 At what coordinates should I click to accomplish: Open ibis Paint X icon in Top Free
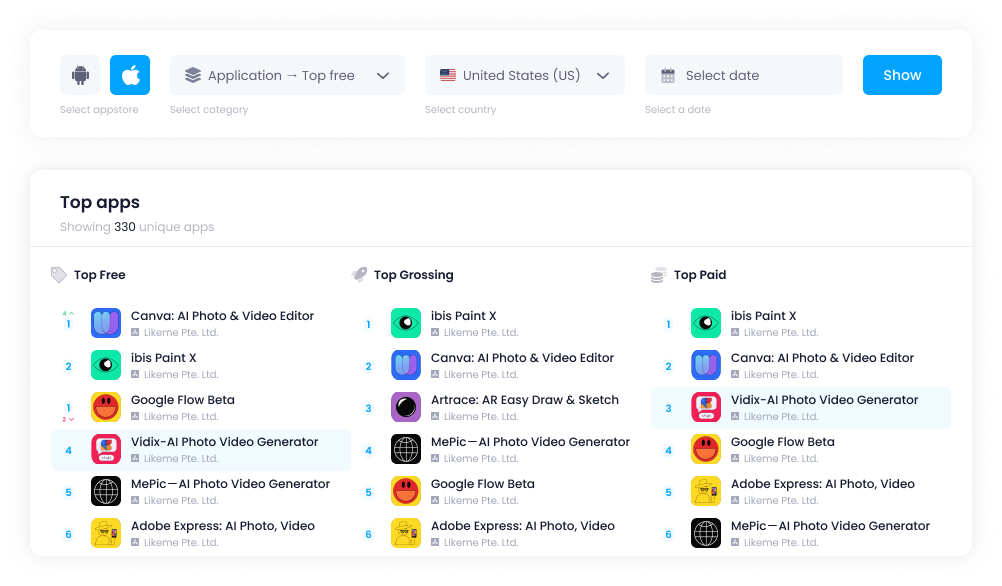click(106, 365)
